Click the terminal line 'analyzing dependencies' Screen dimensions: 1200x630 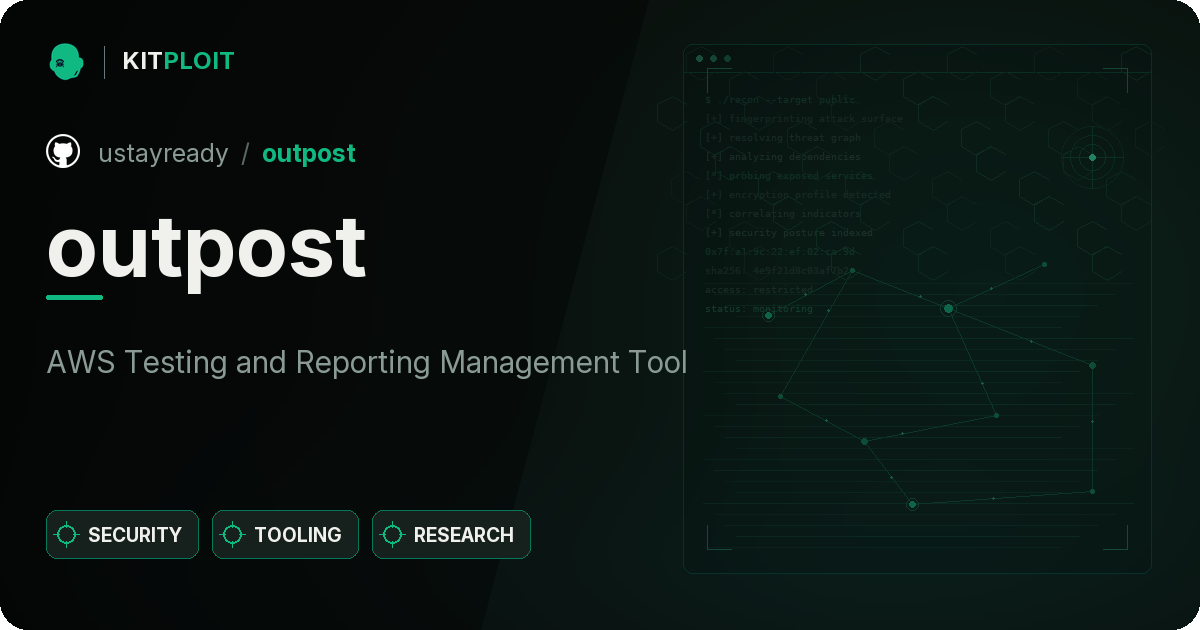[783, 157]
